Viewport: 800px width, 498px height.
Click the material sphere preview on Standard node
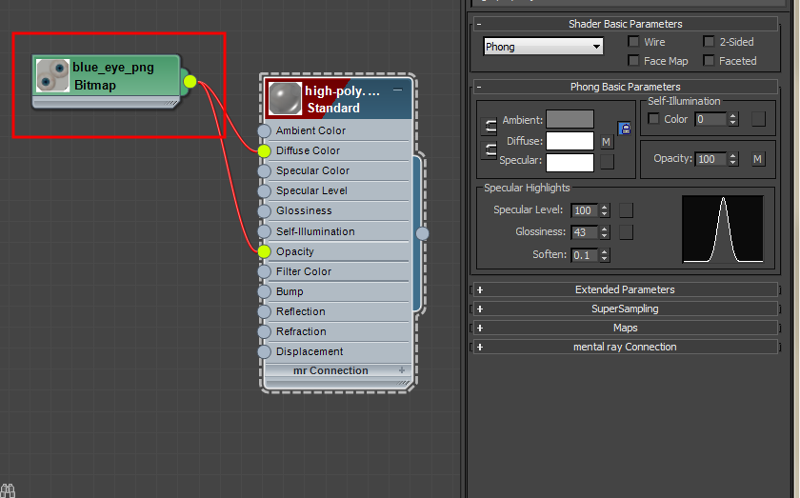click(285, 98)
